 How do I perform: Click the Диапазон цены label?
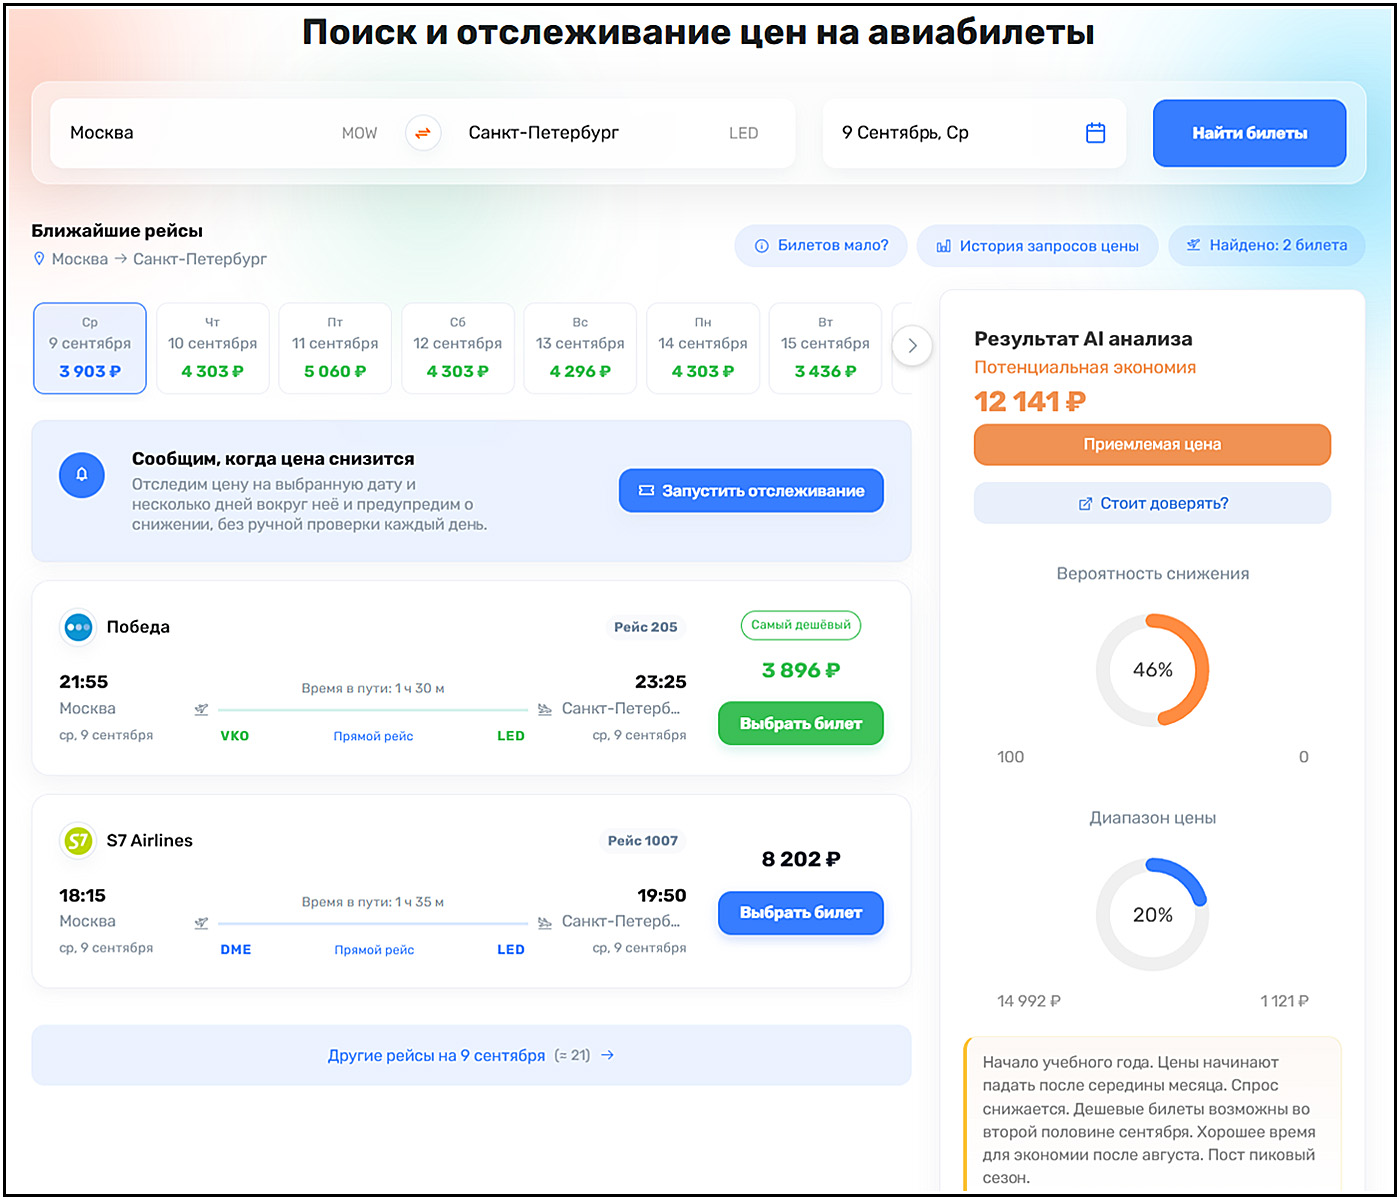[x=1153, y=818]
